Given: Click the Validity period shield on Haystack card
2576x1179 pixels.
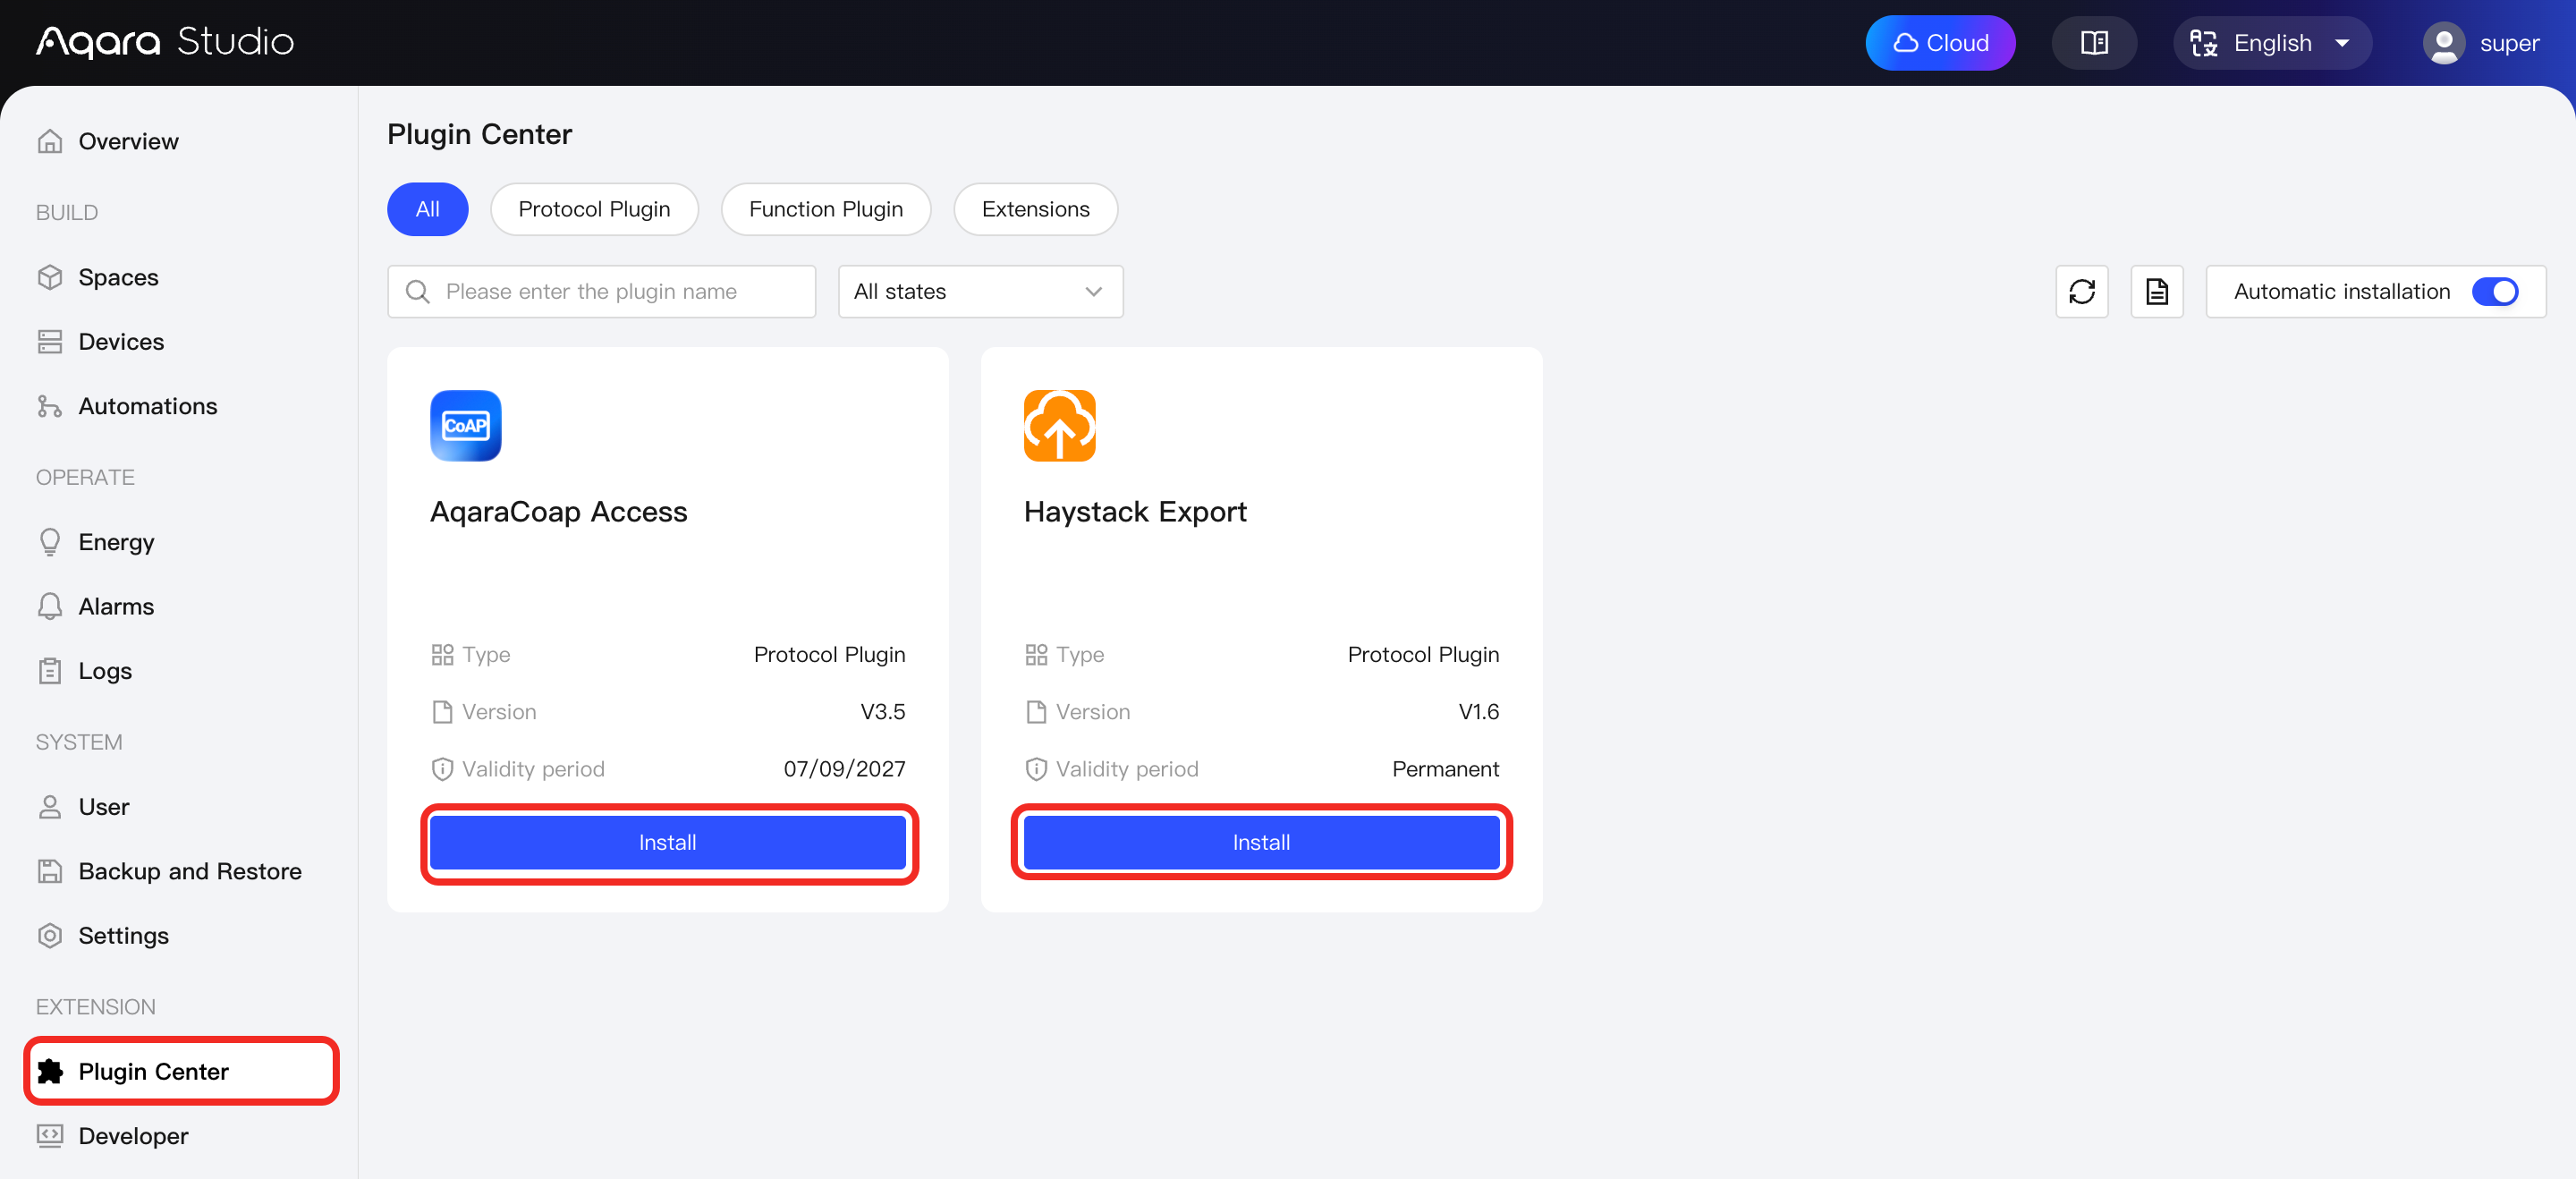Looking at the screenshot, I should coord(1036,769).
